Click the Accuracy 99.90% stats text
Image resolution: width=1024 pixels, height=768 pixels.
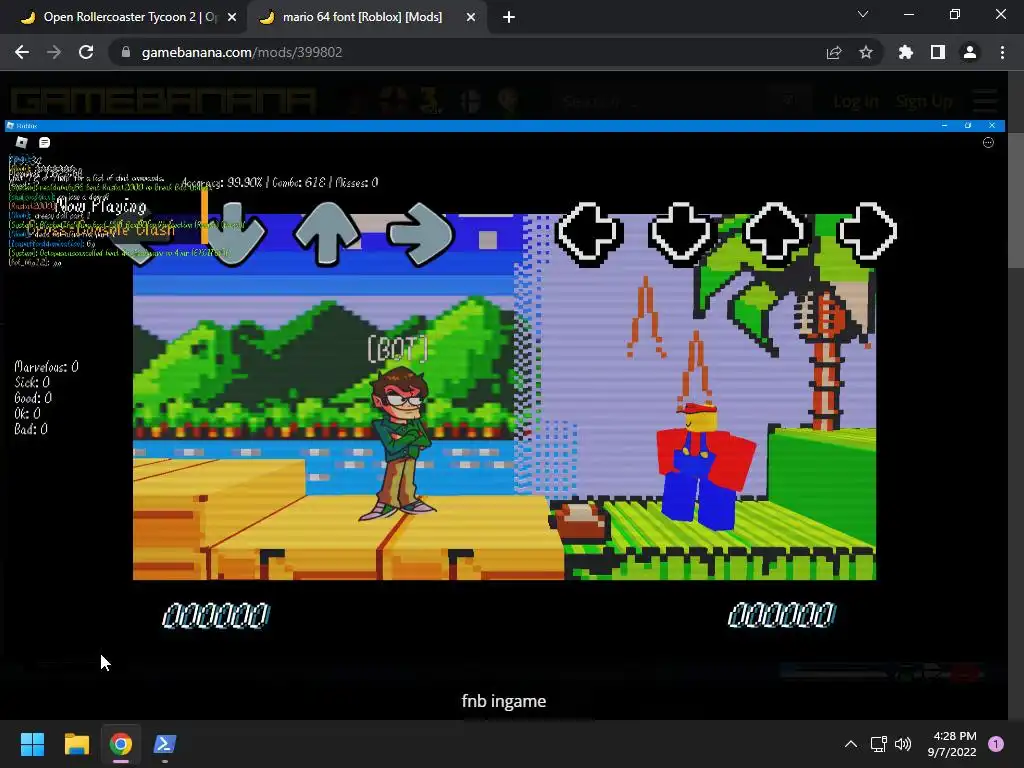pos(280,182)
